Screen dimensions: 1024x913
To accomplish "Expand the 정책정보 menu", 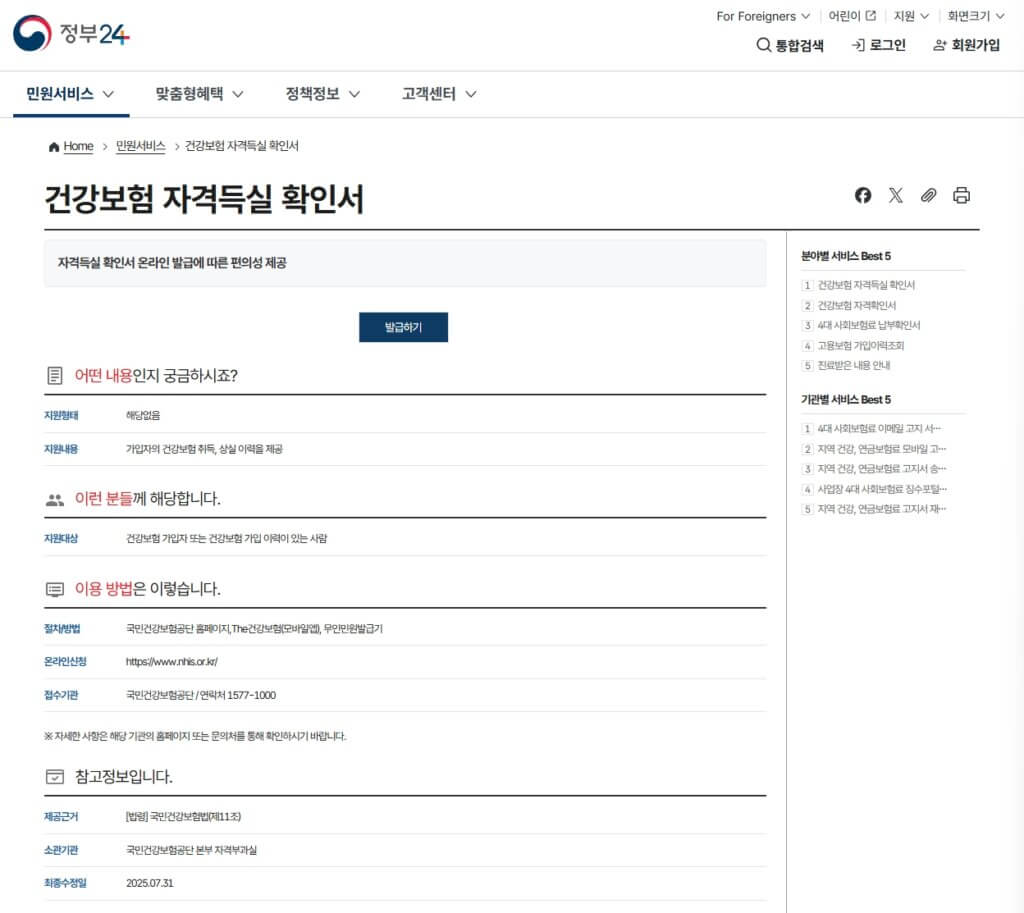I will pyautogui.click(x=322, y=94).
